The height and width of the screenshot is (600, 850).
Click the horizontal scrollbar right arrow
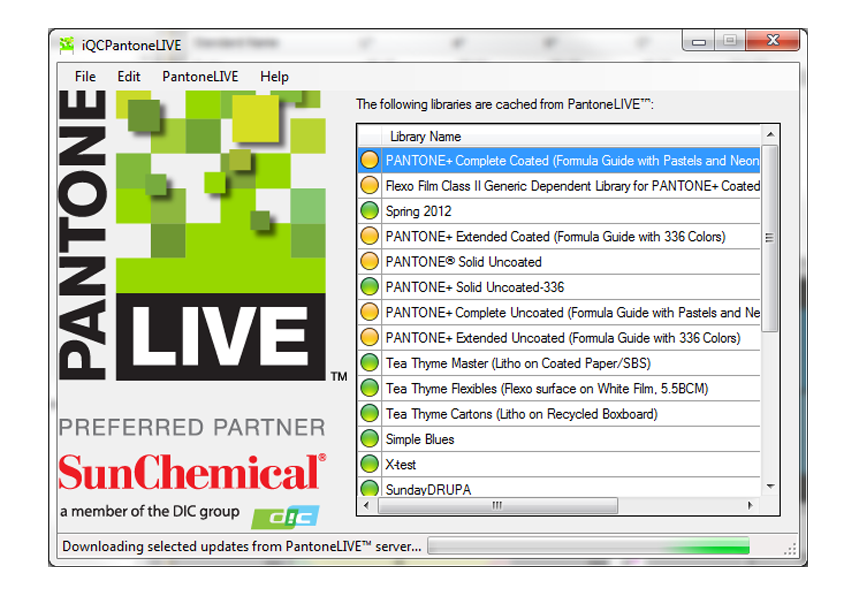click(x=750, y=506)
